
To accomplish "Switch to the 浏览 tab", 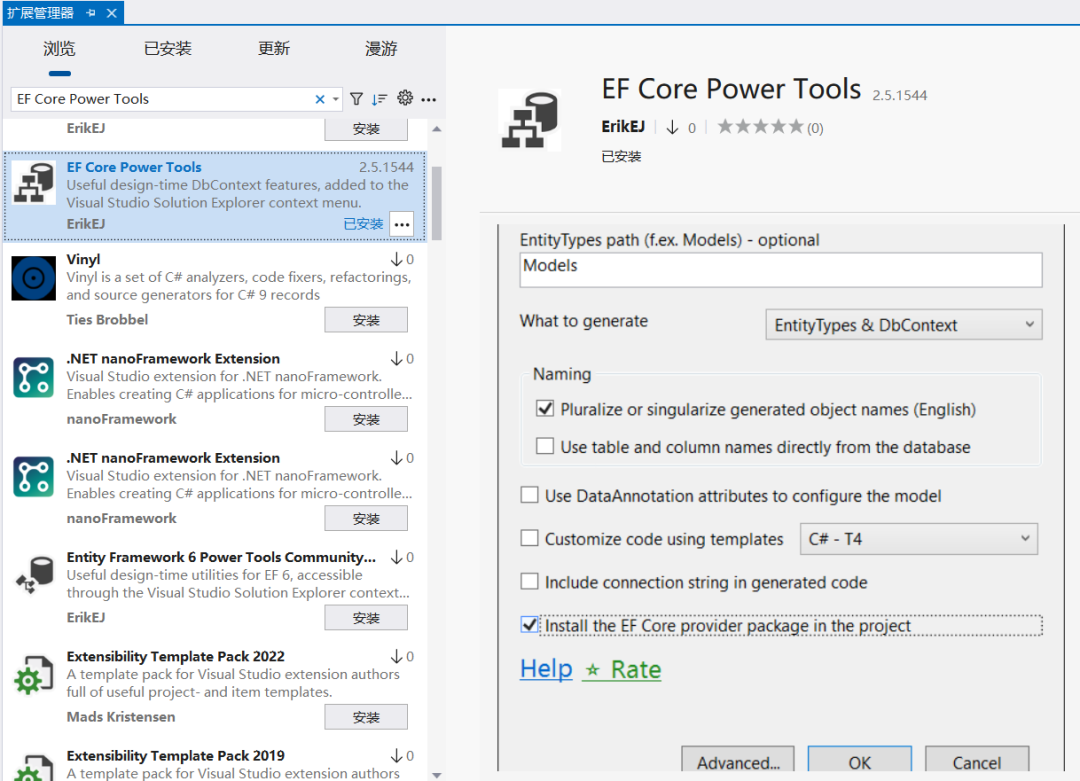I will tap(59, 49).
